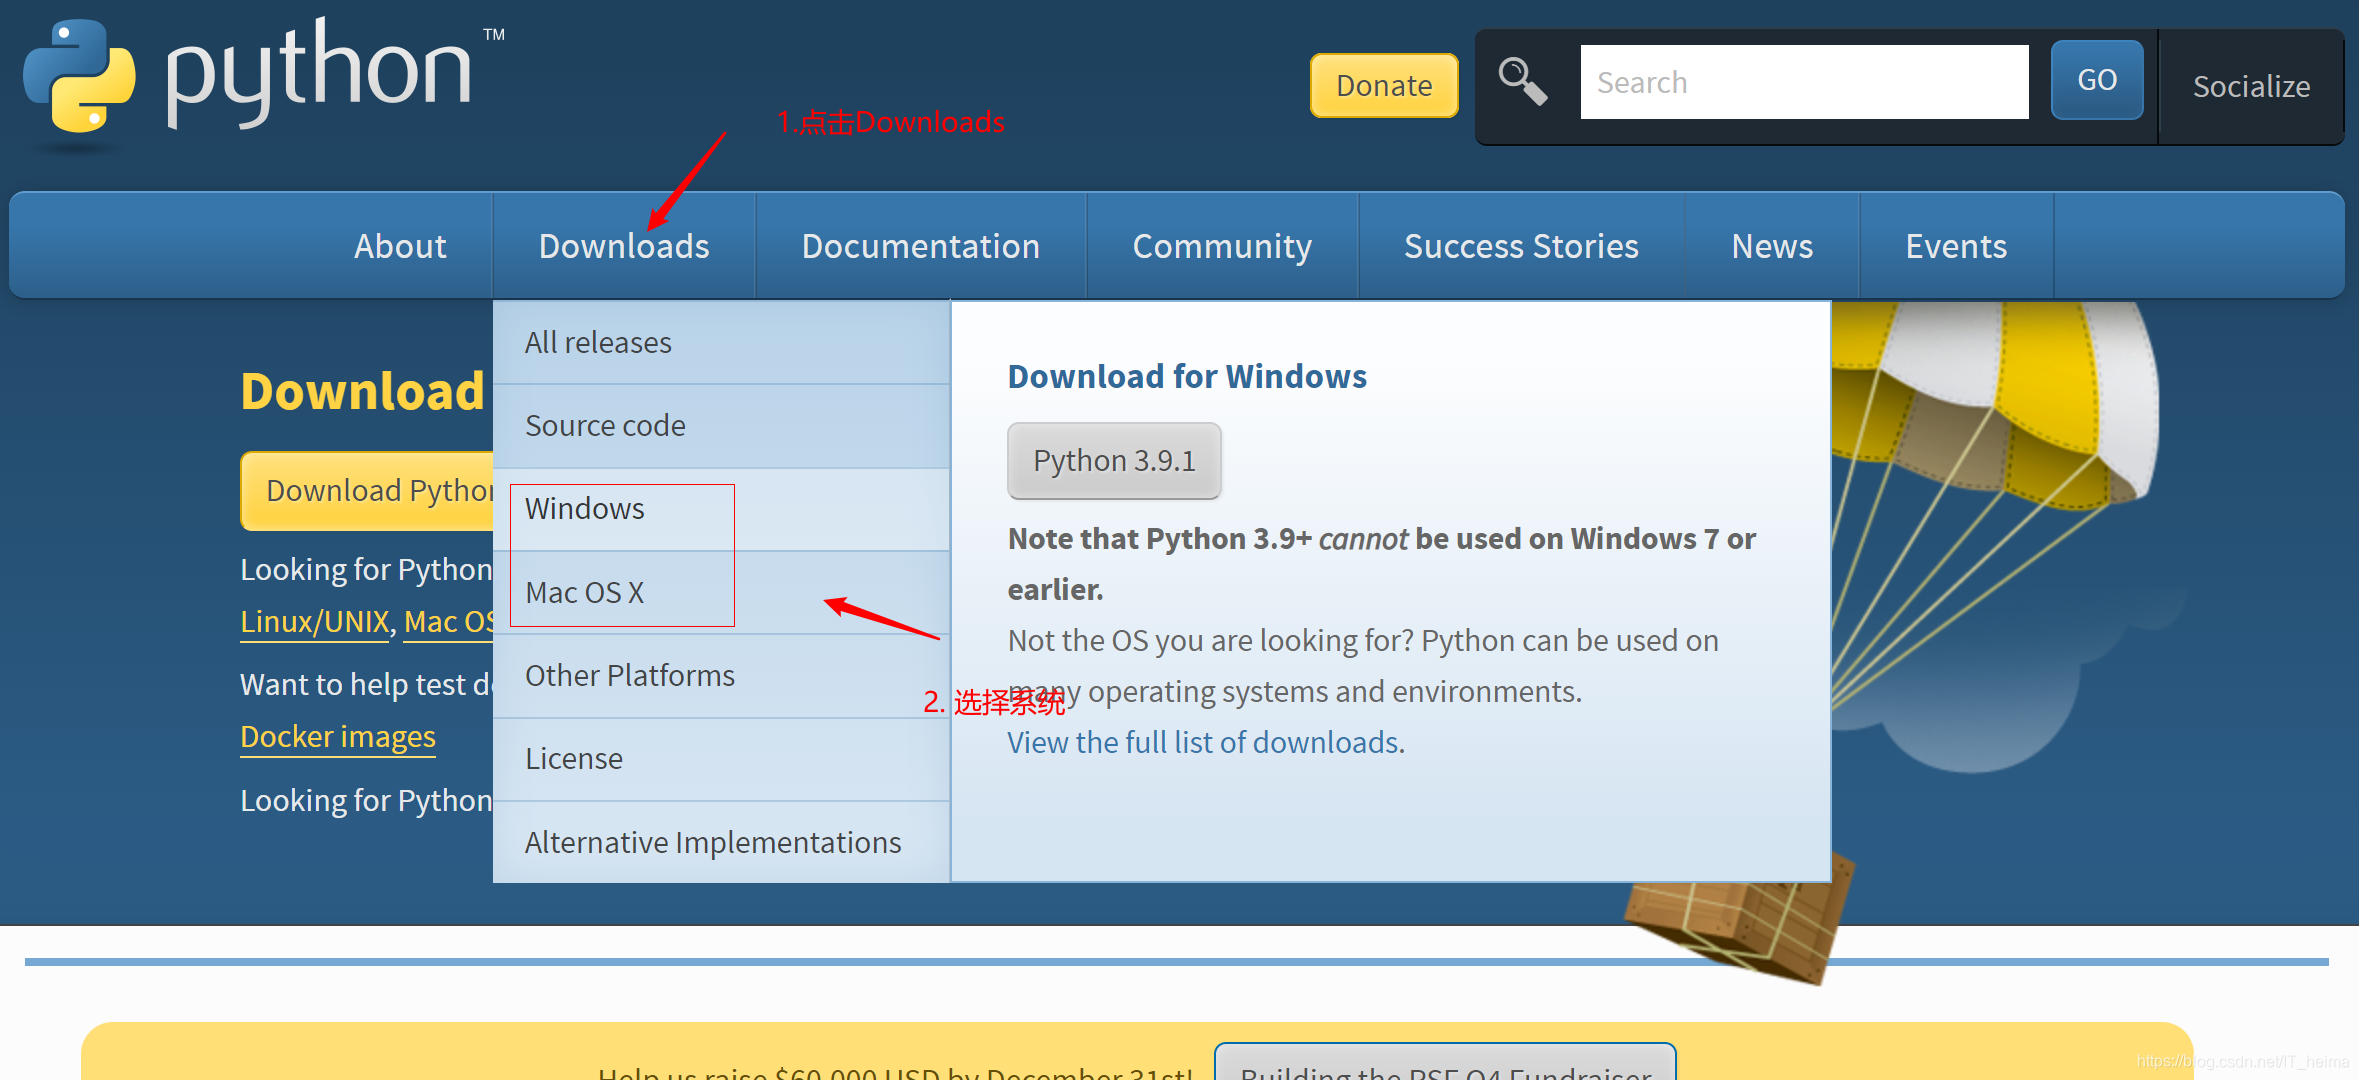2359x1080 pixels.
Task: Follow 'View the full list of downloads' link
Action: [1203, 743]
